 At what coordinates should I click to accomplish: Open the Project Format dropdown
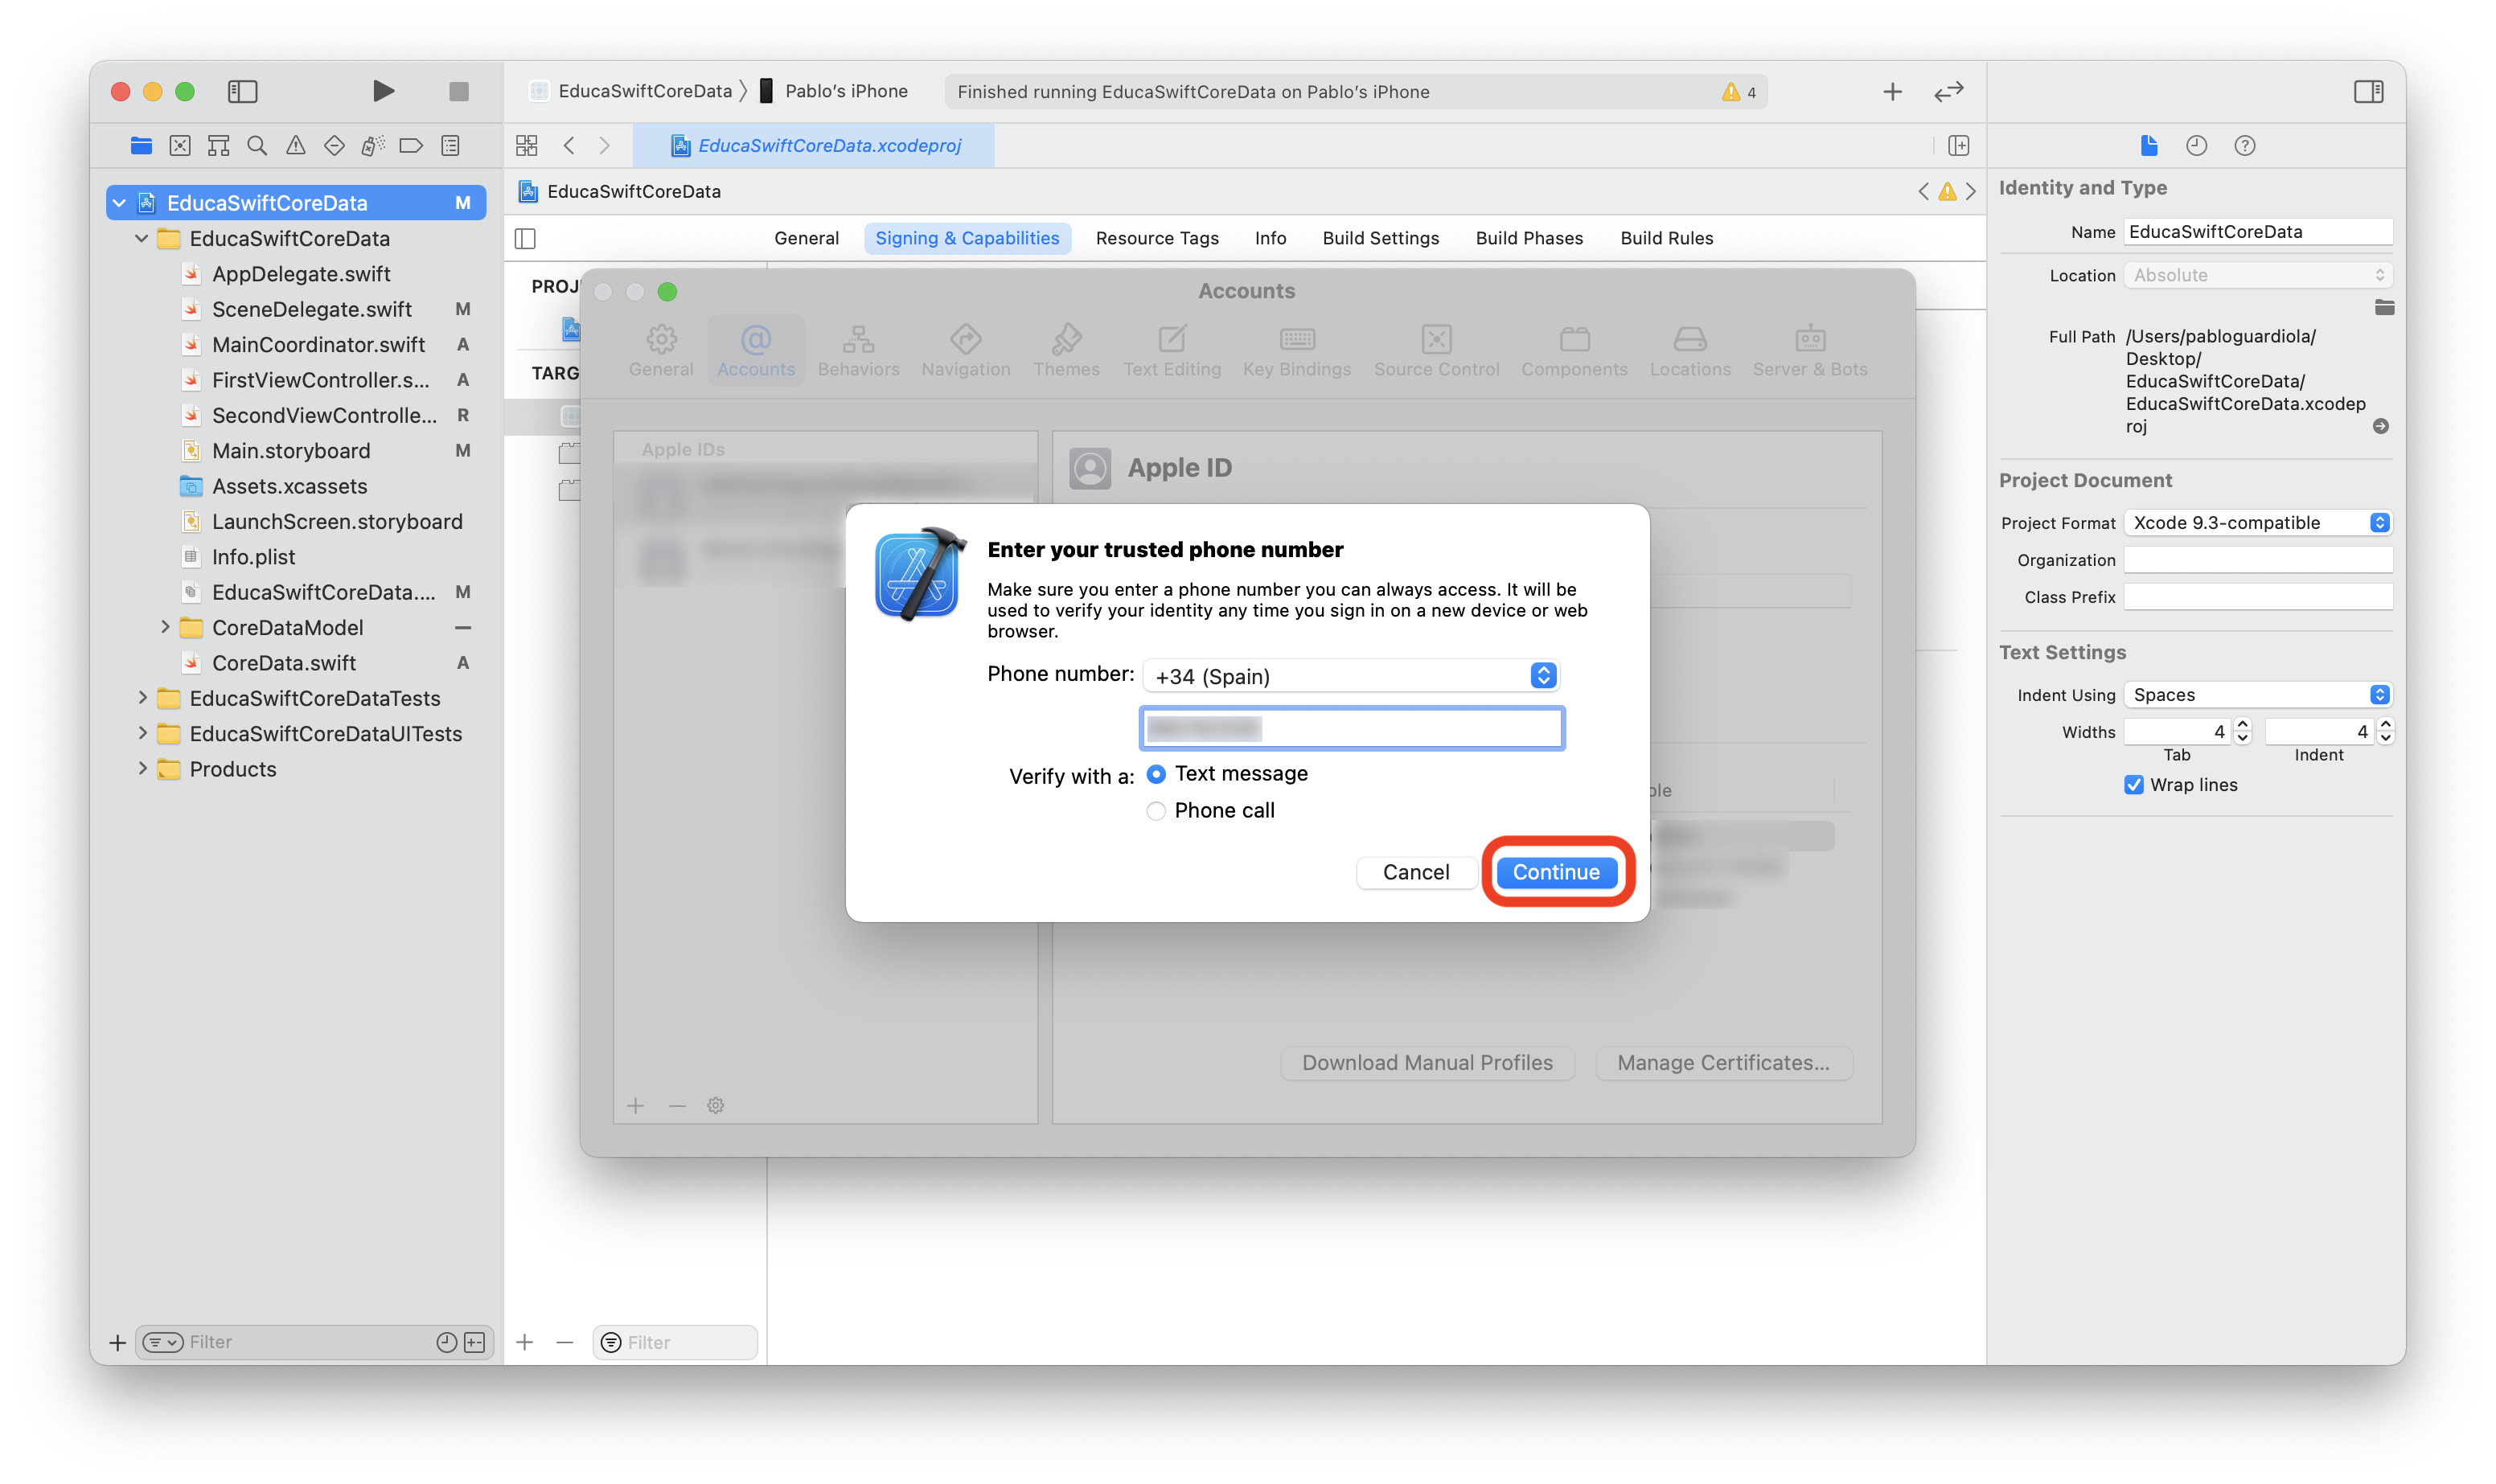pos(2258,523)
